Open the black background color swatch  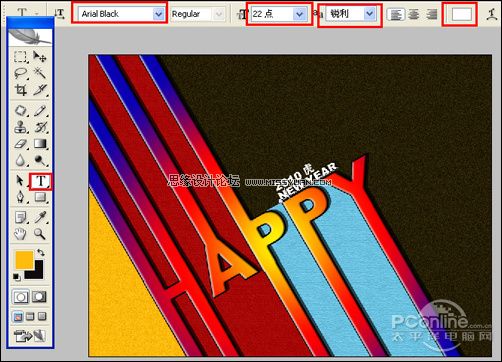tap(37, 273)
